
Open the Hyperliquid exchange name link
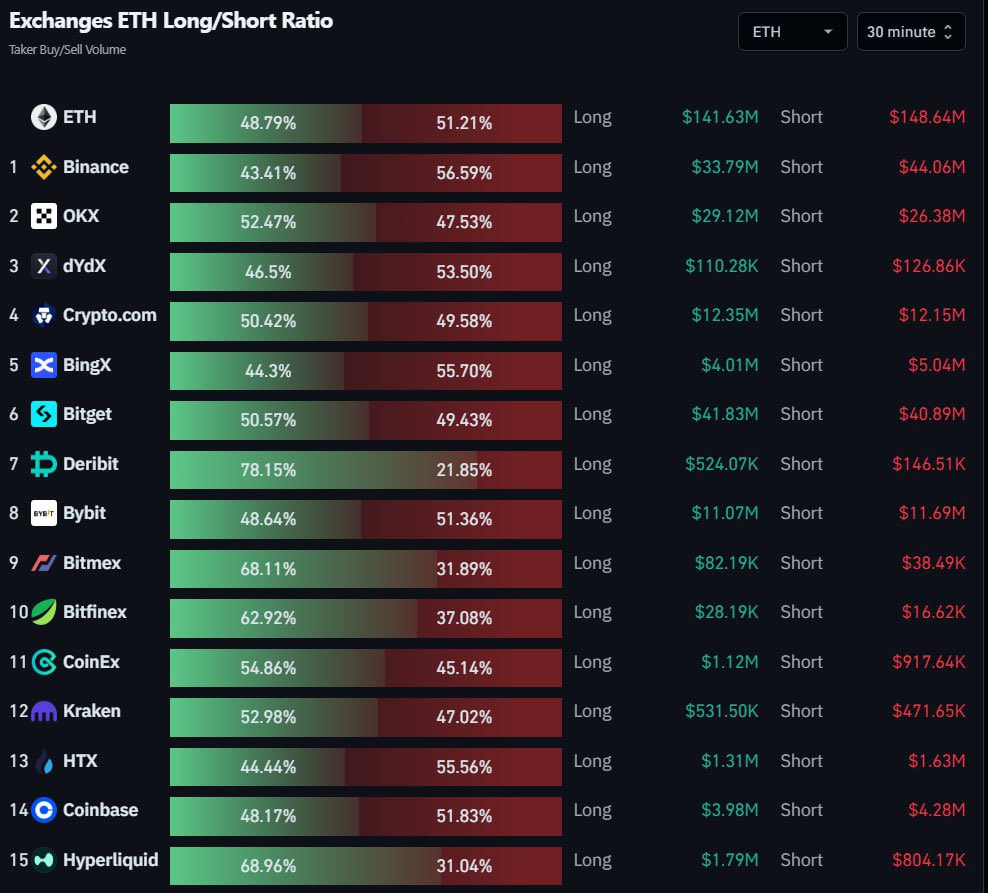point(110,860)
